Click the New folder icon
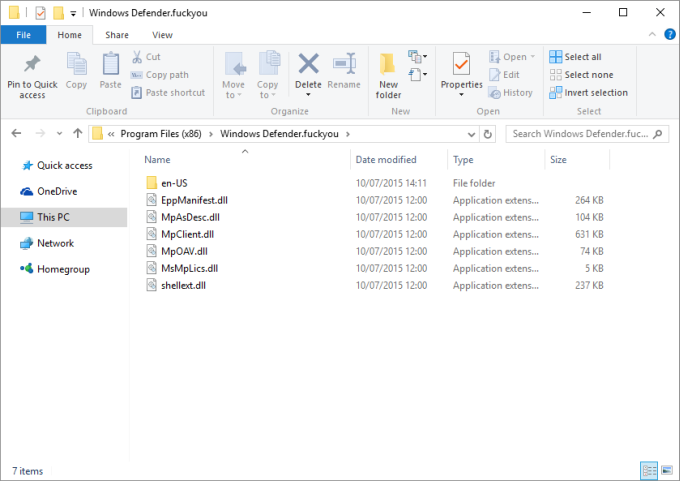The width and height of the screenshot is (680, 481). tap(388, 66)
